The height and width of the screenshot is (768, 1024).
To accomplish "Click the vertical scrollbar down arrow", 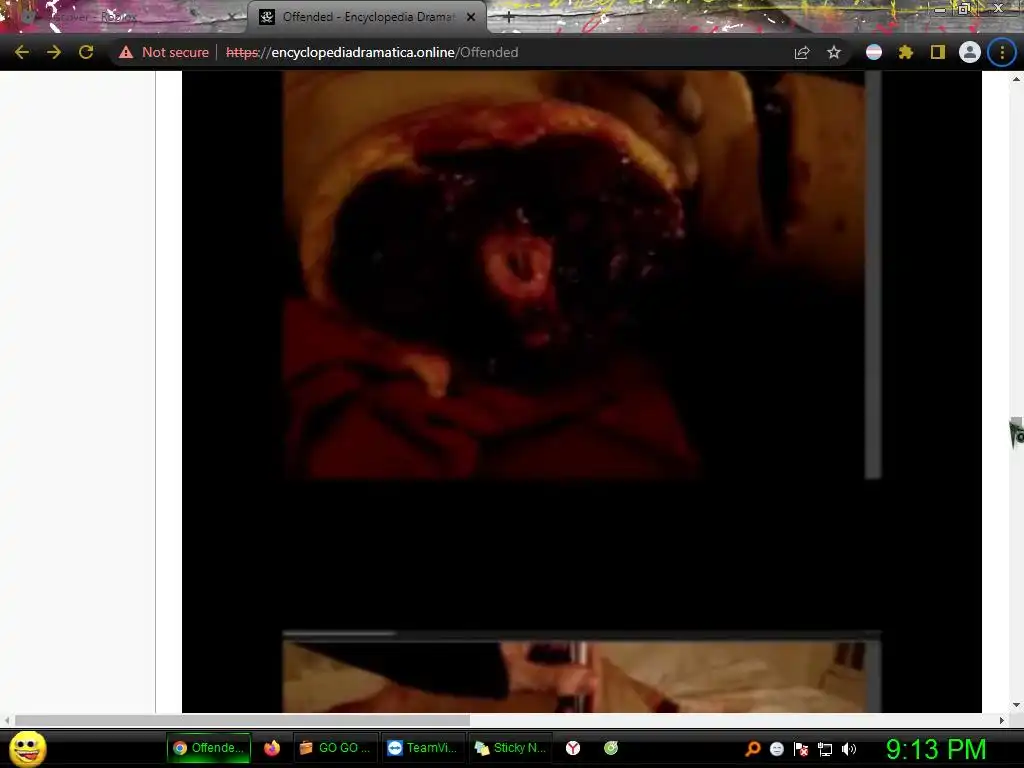I will pyautogui.click(x=1016, y=705).
